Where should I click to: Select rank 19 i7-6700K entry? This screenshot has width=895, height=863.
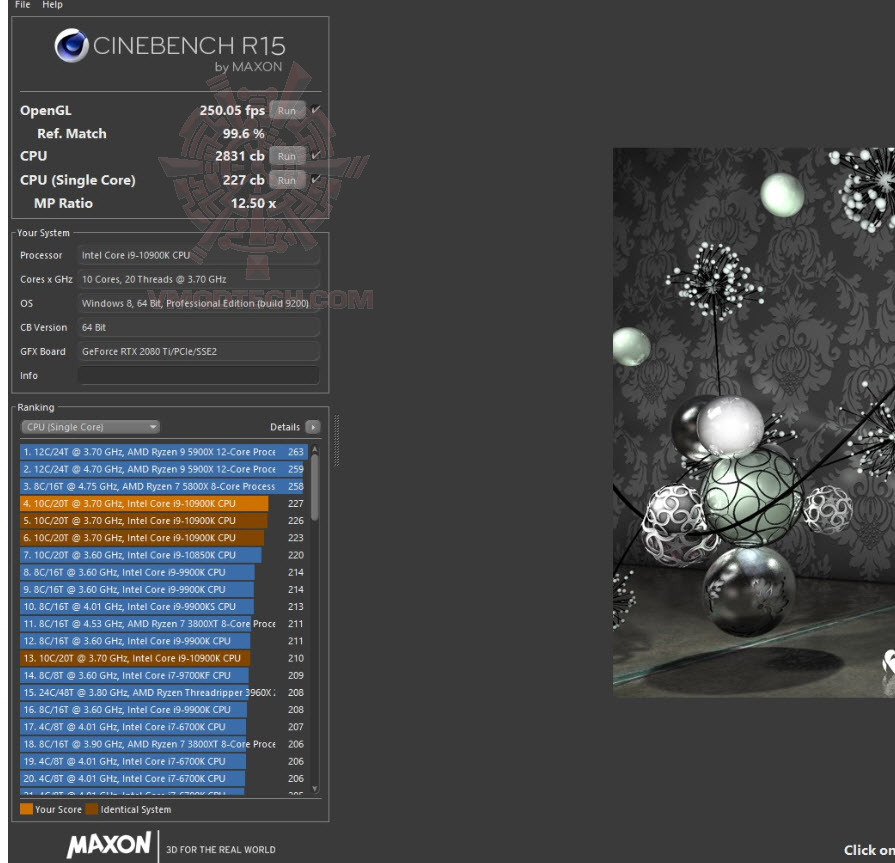pos(164,761)
